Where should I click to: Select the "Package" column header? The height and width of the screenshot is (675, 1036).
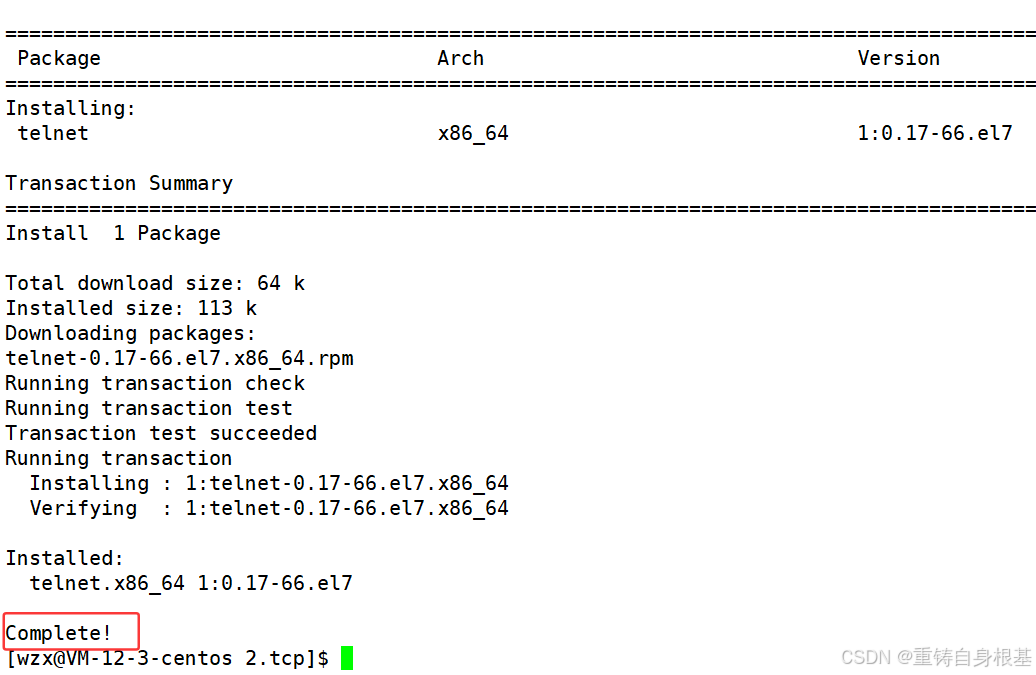59,58
